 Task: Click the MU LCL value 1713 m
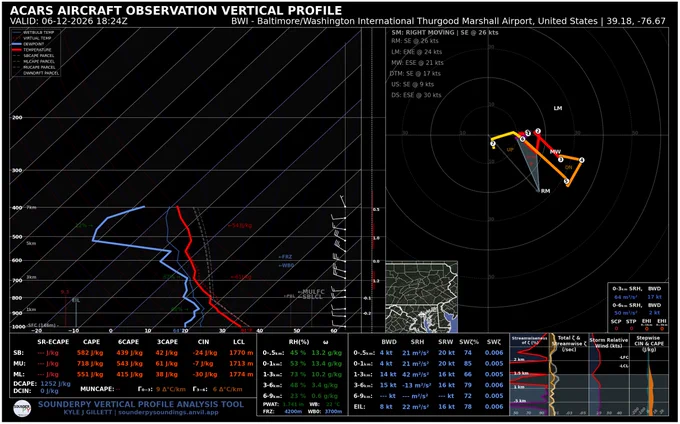241,364
